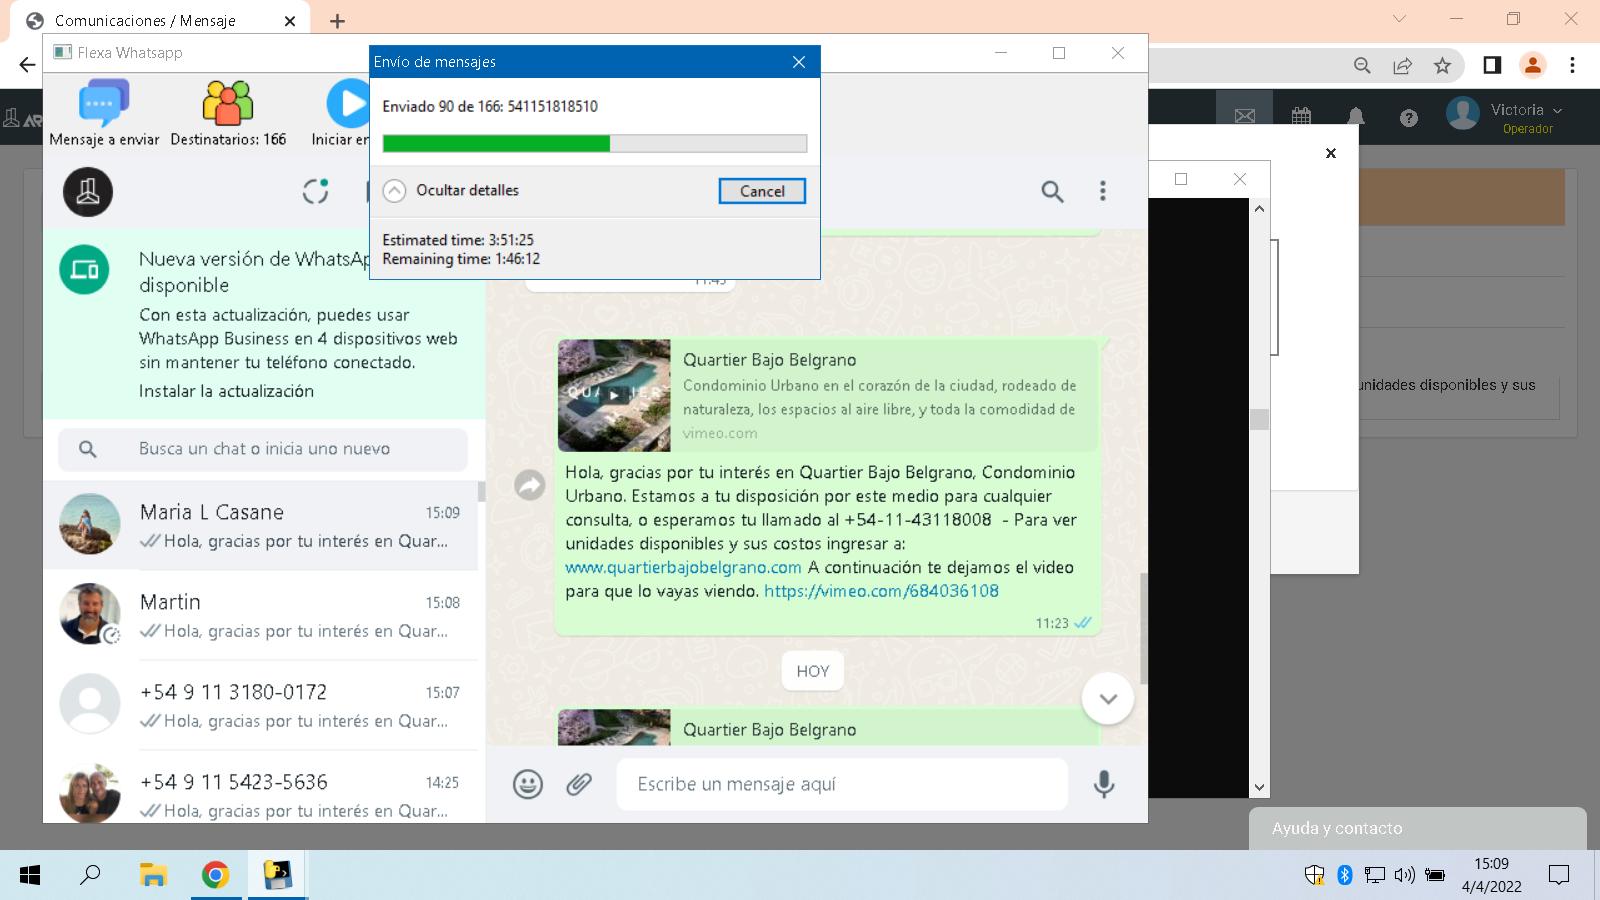Click the attach paperclip icon

pos(579,784)
